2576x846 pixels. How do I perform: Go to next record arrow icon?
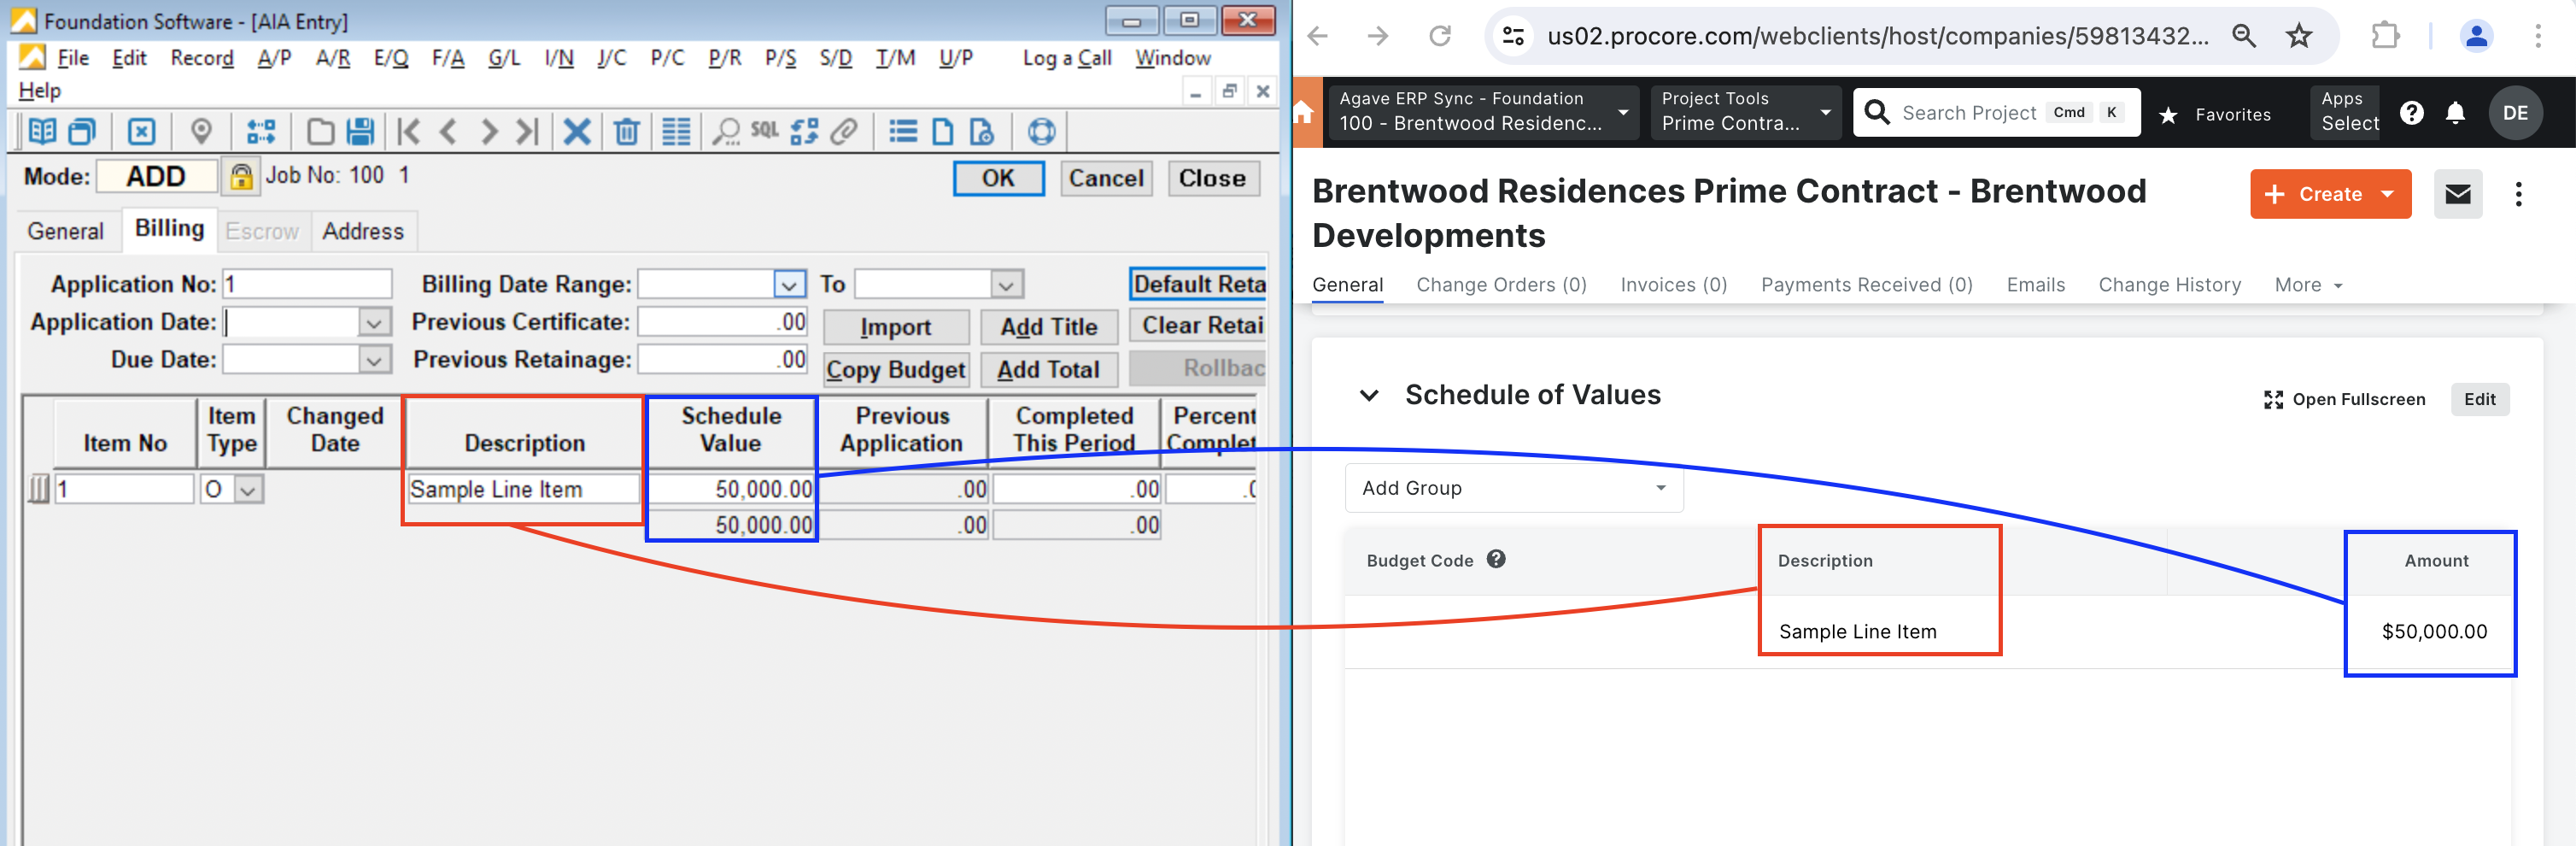coord(488,131)
